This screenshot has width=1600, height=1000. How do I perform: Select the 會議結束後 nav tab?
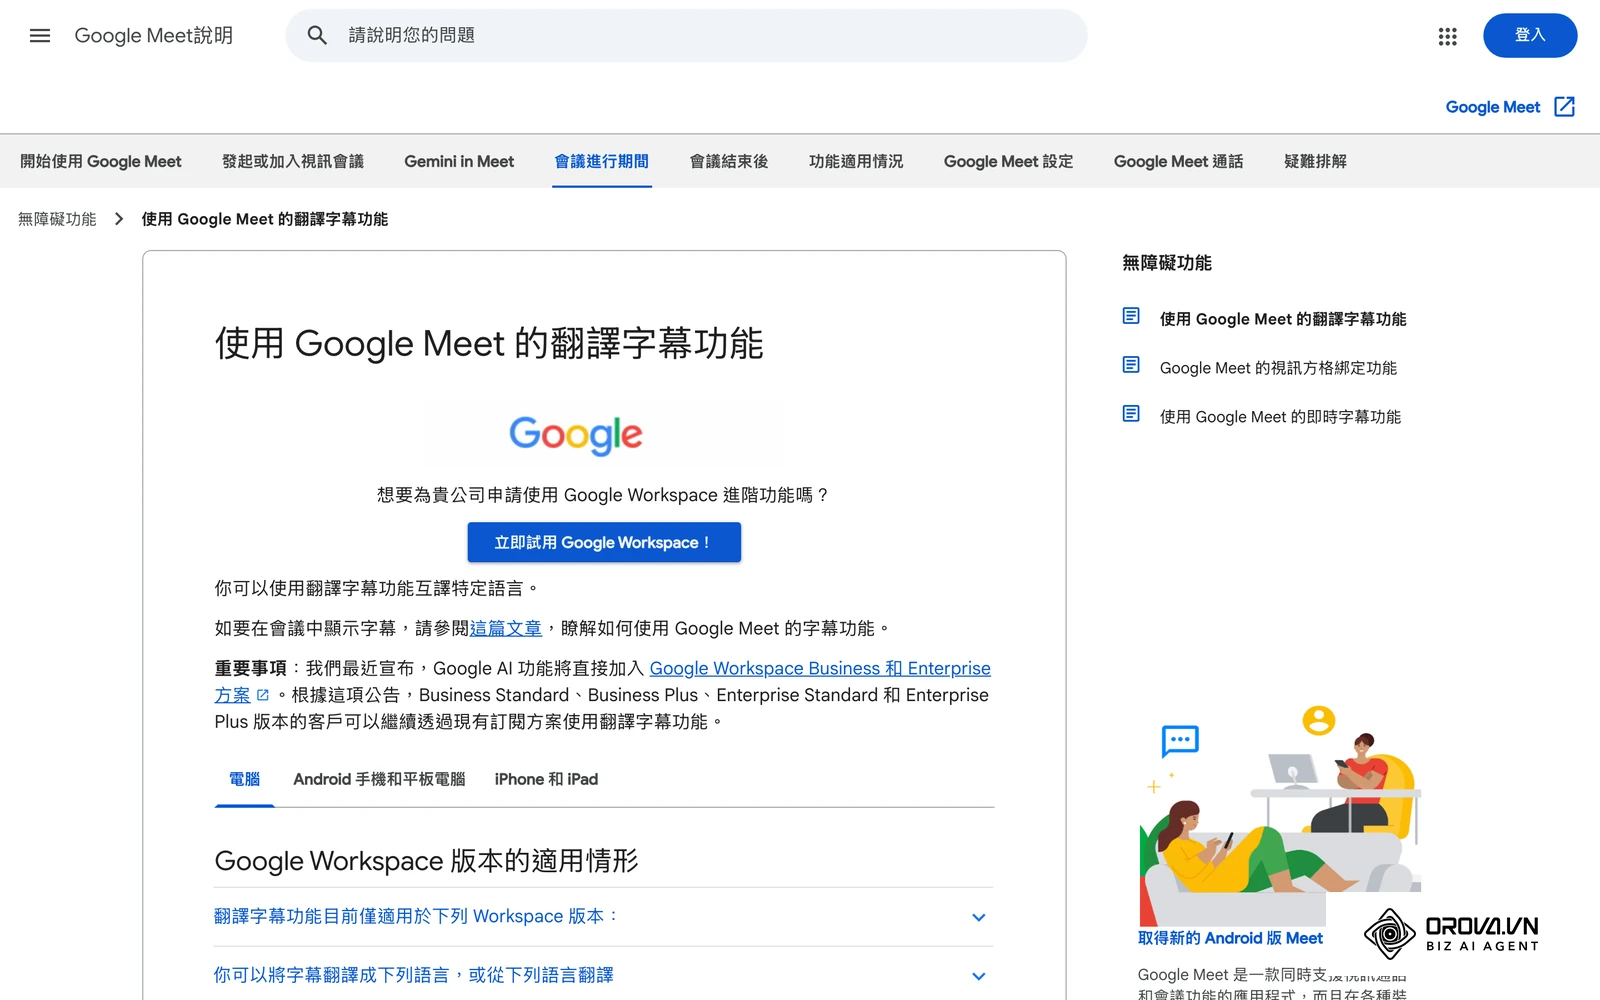click(729, 161)
